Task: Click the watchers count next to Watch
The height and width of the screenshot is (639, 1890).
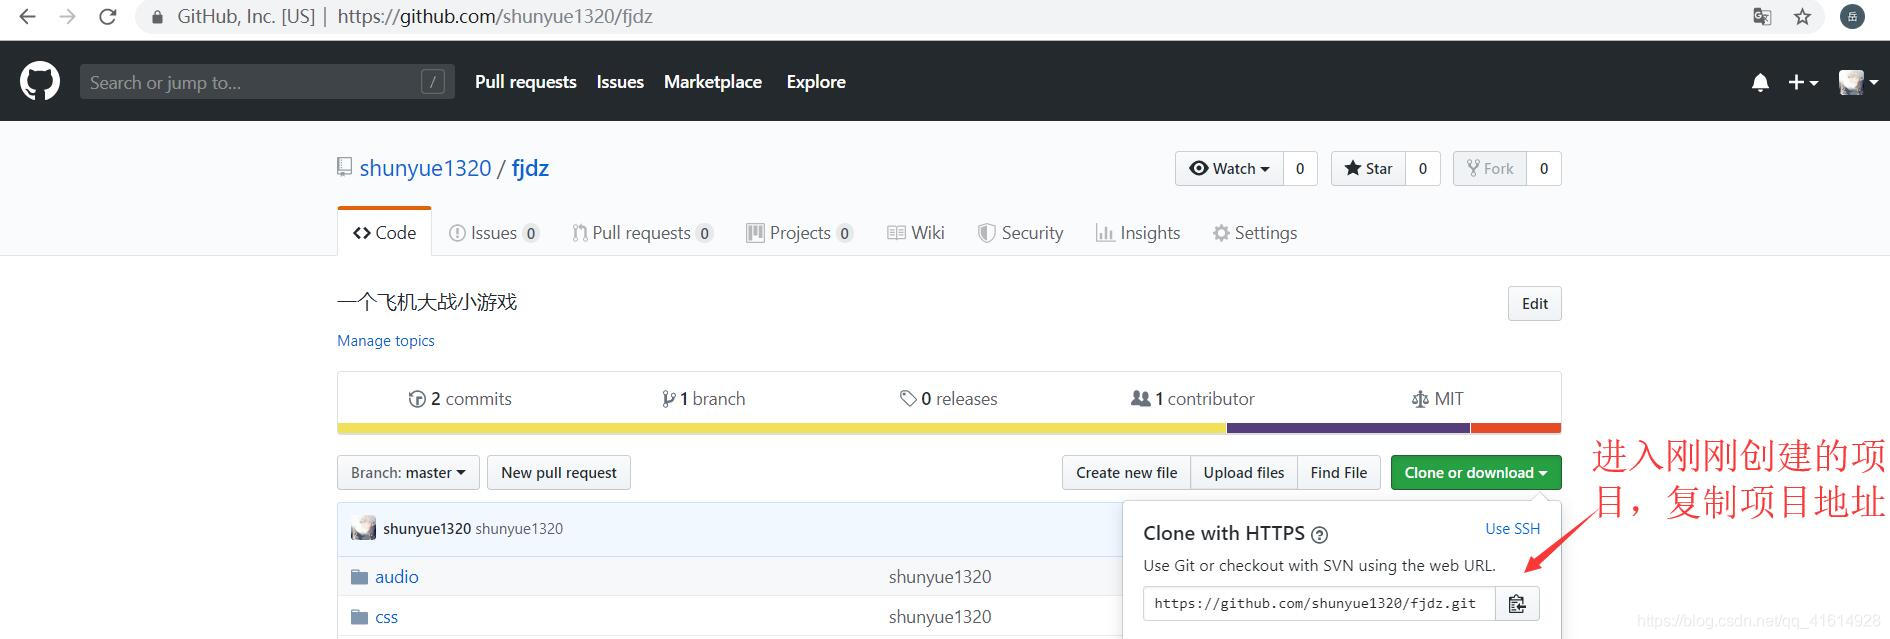Action: [x=1300, y=168]
